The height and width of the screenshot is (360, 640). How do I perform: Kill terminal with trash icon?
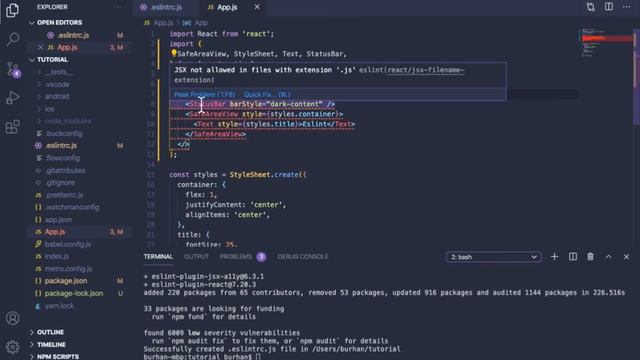590,257
